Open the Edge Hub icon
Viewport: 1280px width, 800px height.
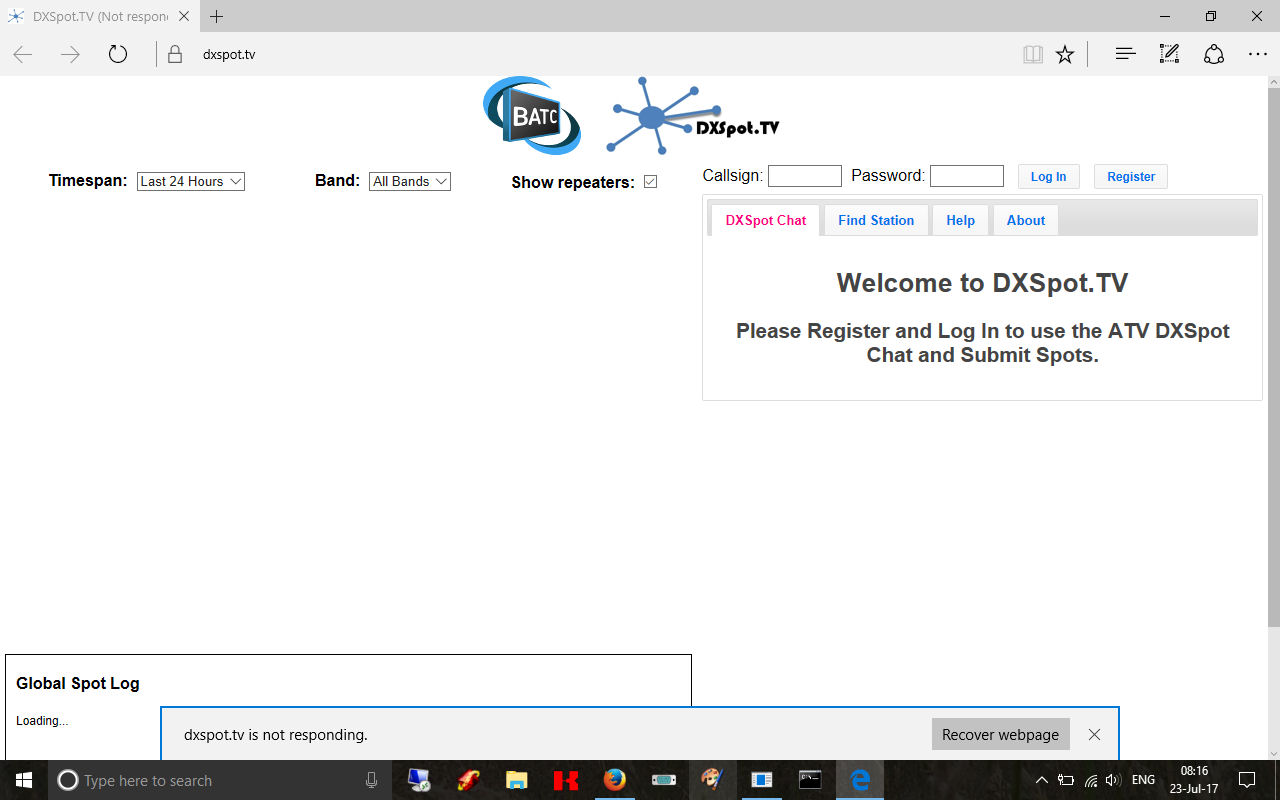[x=1125, y=54]
